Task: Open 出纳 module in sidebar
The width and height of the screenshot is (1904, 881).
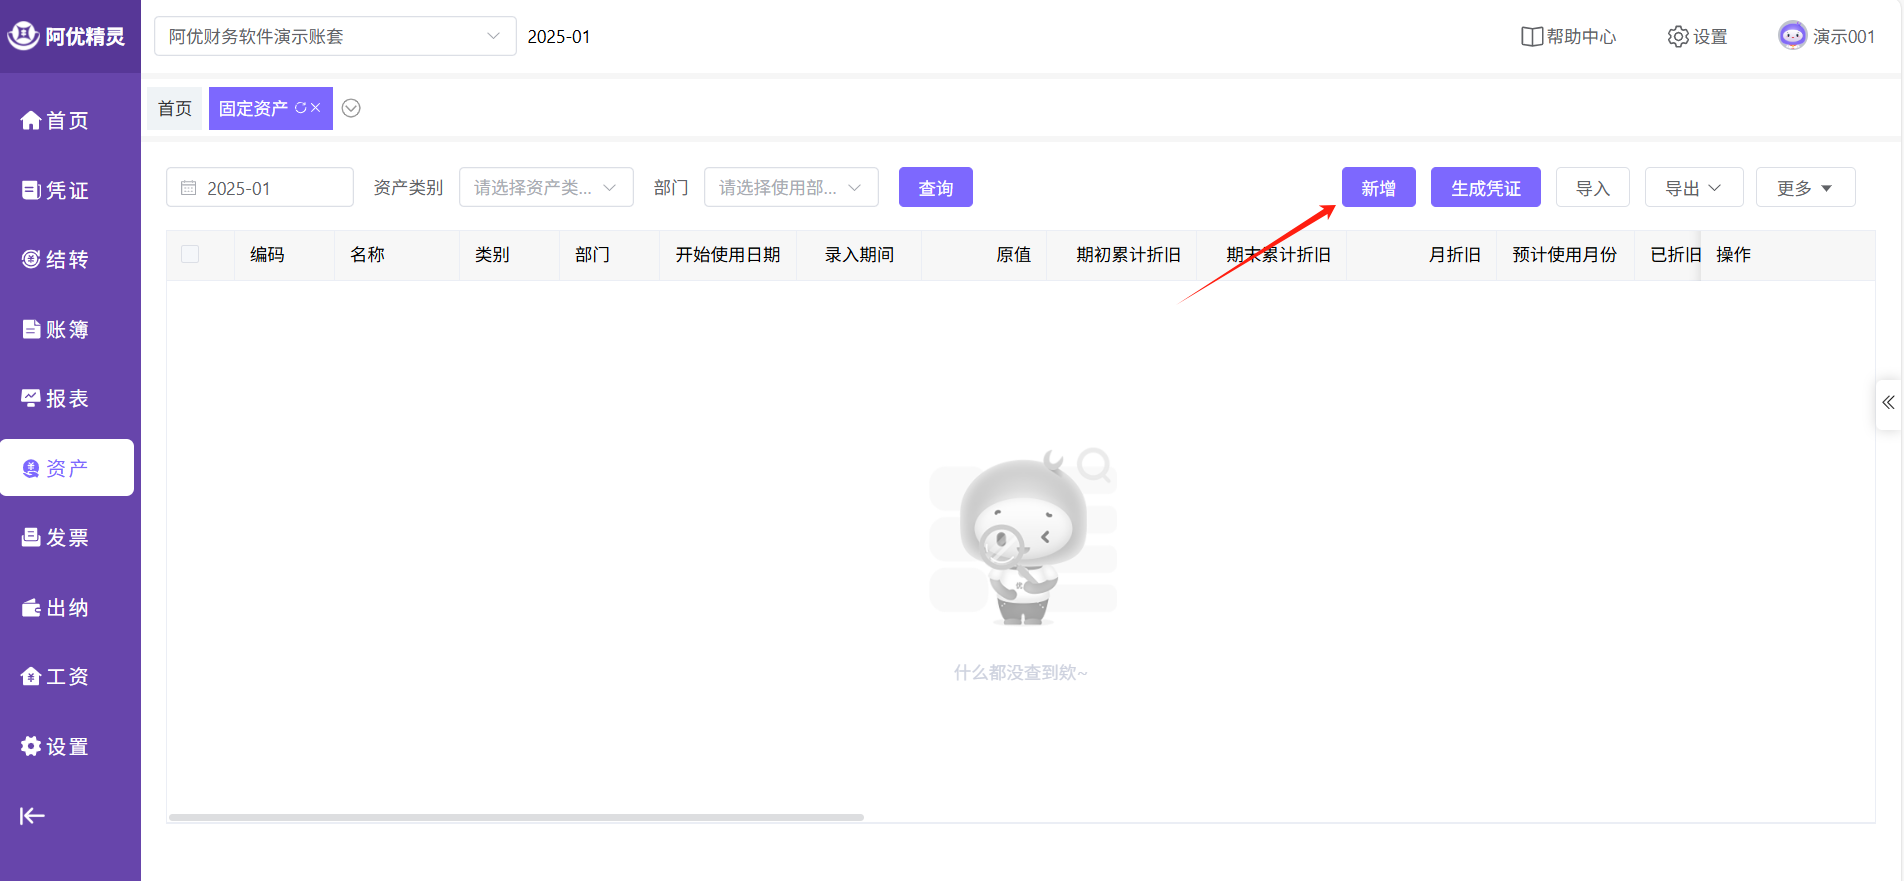Action: pos(56,608)
